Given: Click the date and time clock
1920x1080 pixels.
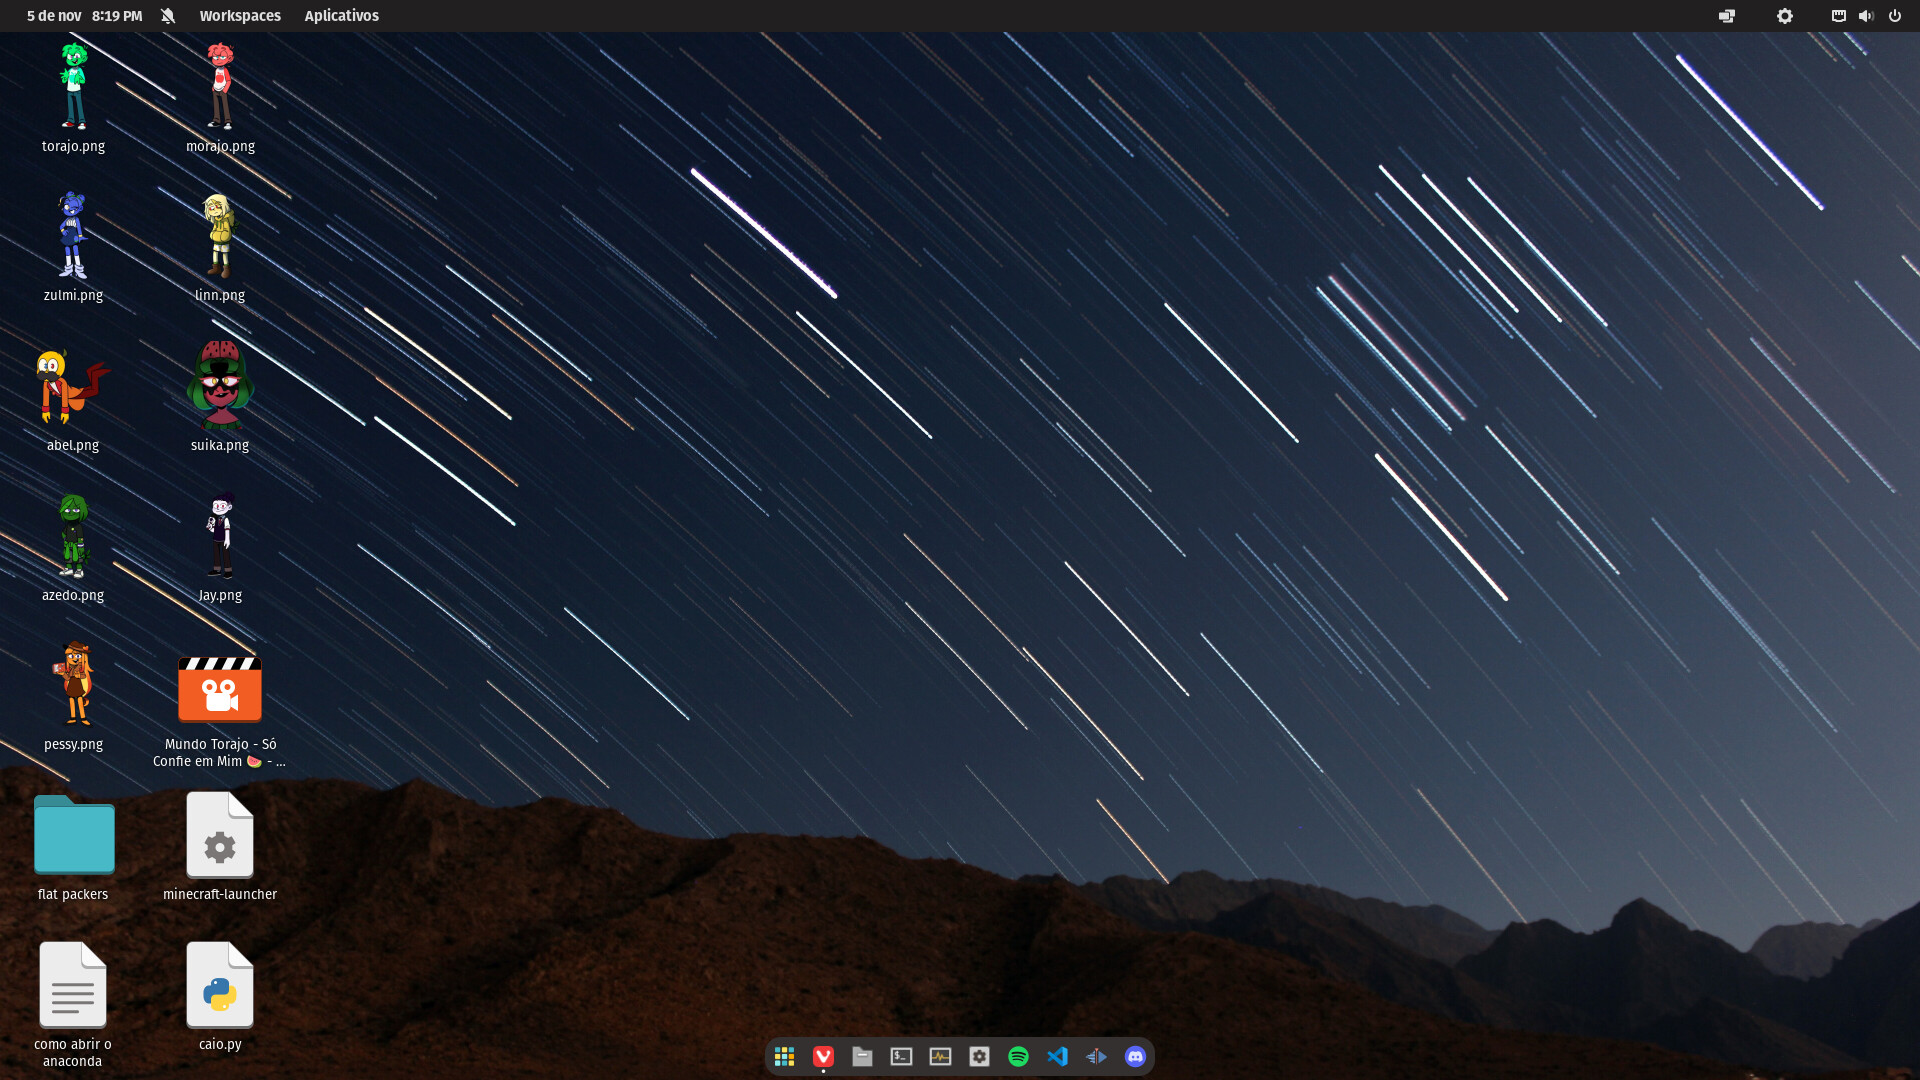Looking at the screenshot, I should (84, 16).
